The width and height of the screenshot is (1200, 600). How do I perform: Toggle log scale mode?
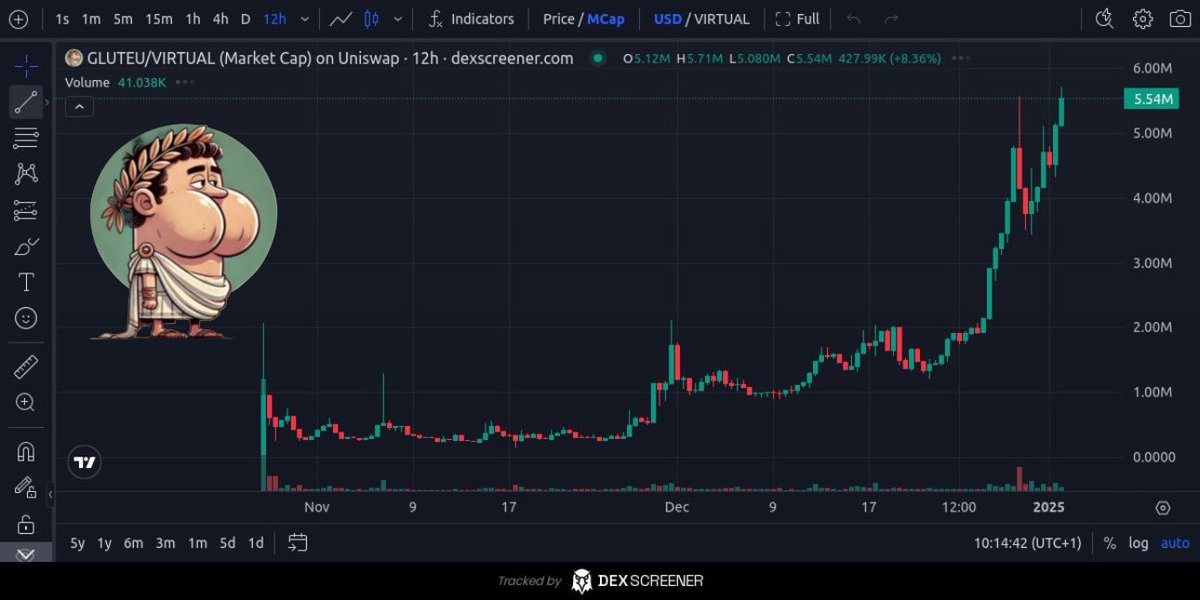(1139, 543)
